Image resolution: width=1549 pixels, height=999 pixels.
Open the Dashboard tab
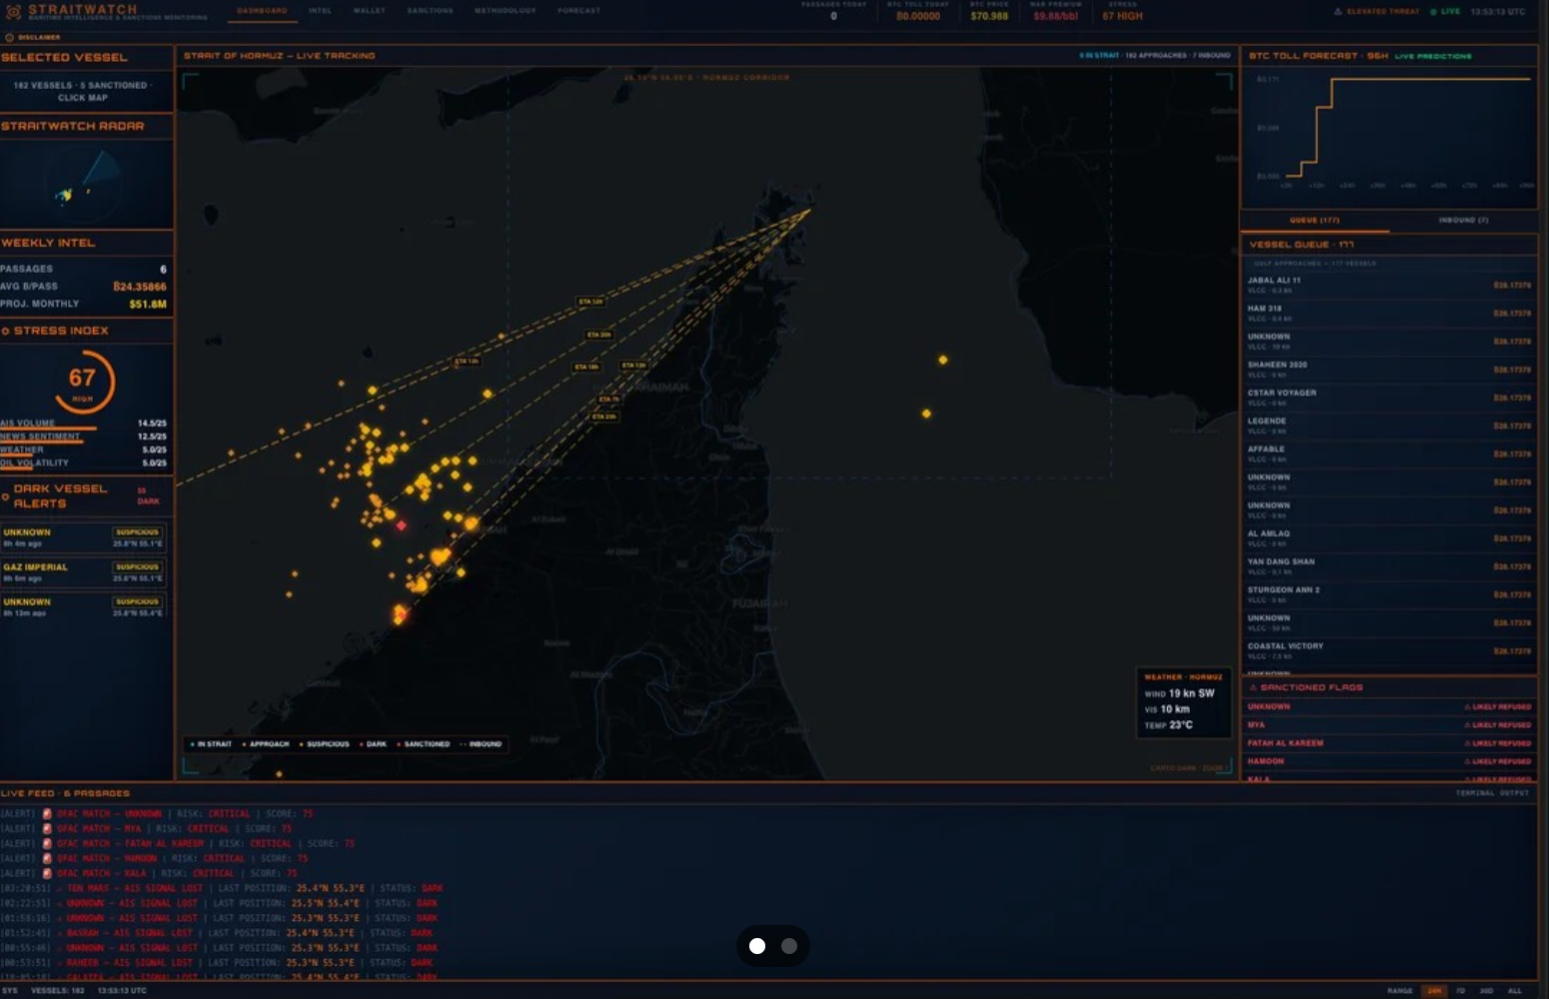point(262,11)
